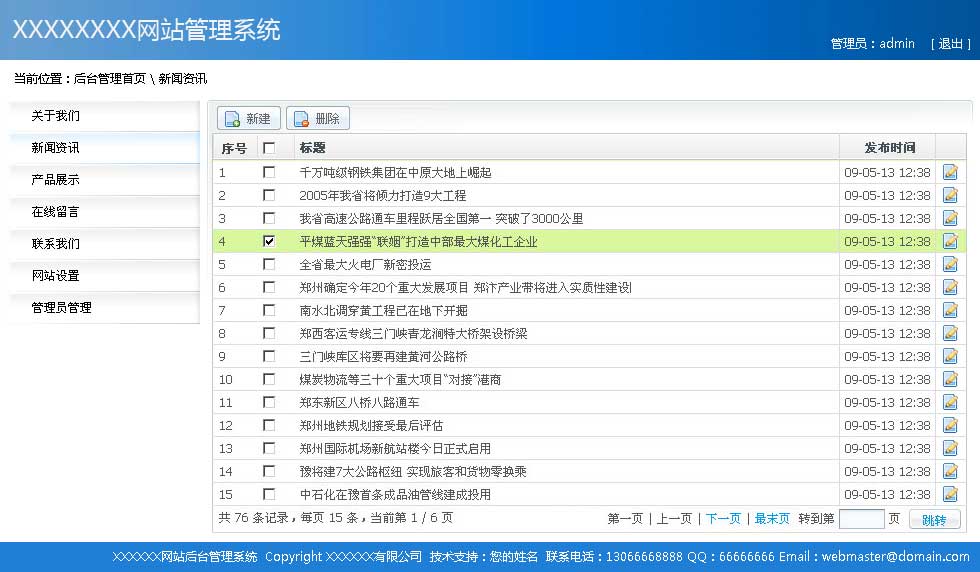The height and width of the screenshot is (572, 980).
Task: Click the 退出 logout link
Action: (x=950, y=44)
